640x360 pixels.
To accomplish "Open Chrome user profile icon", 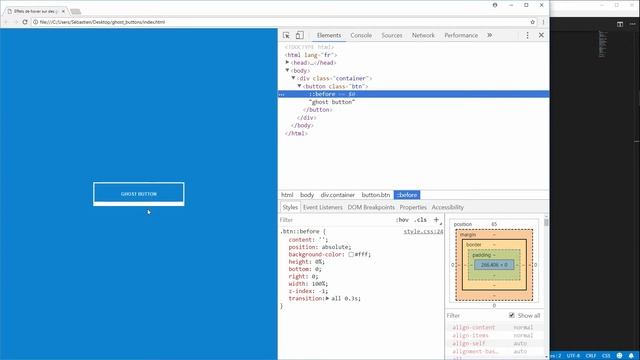I will 495,5.
